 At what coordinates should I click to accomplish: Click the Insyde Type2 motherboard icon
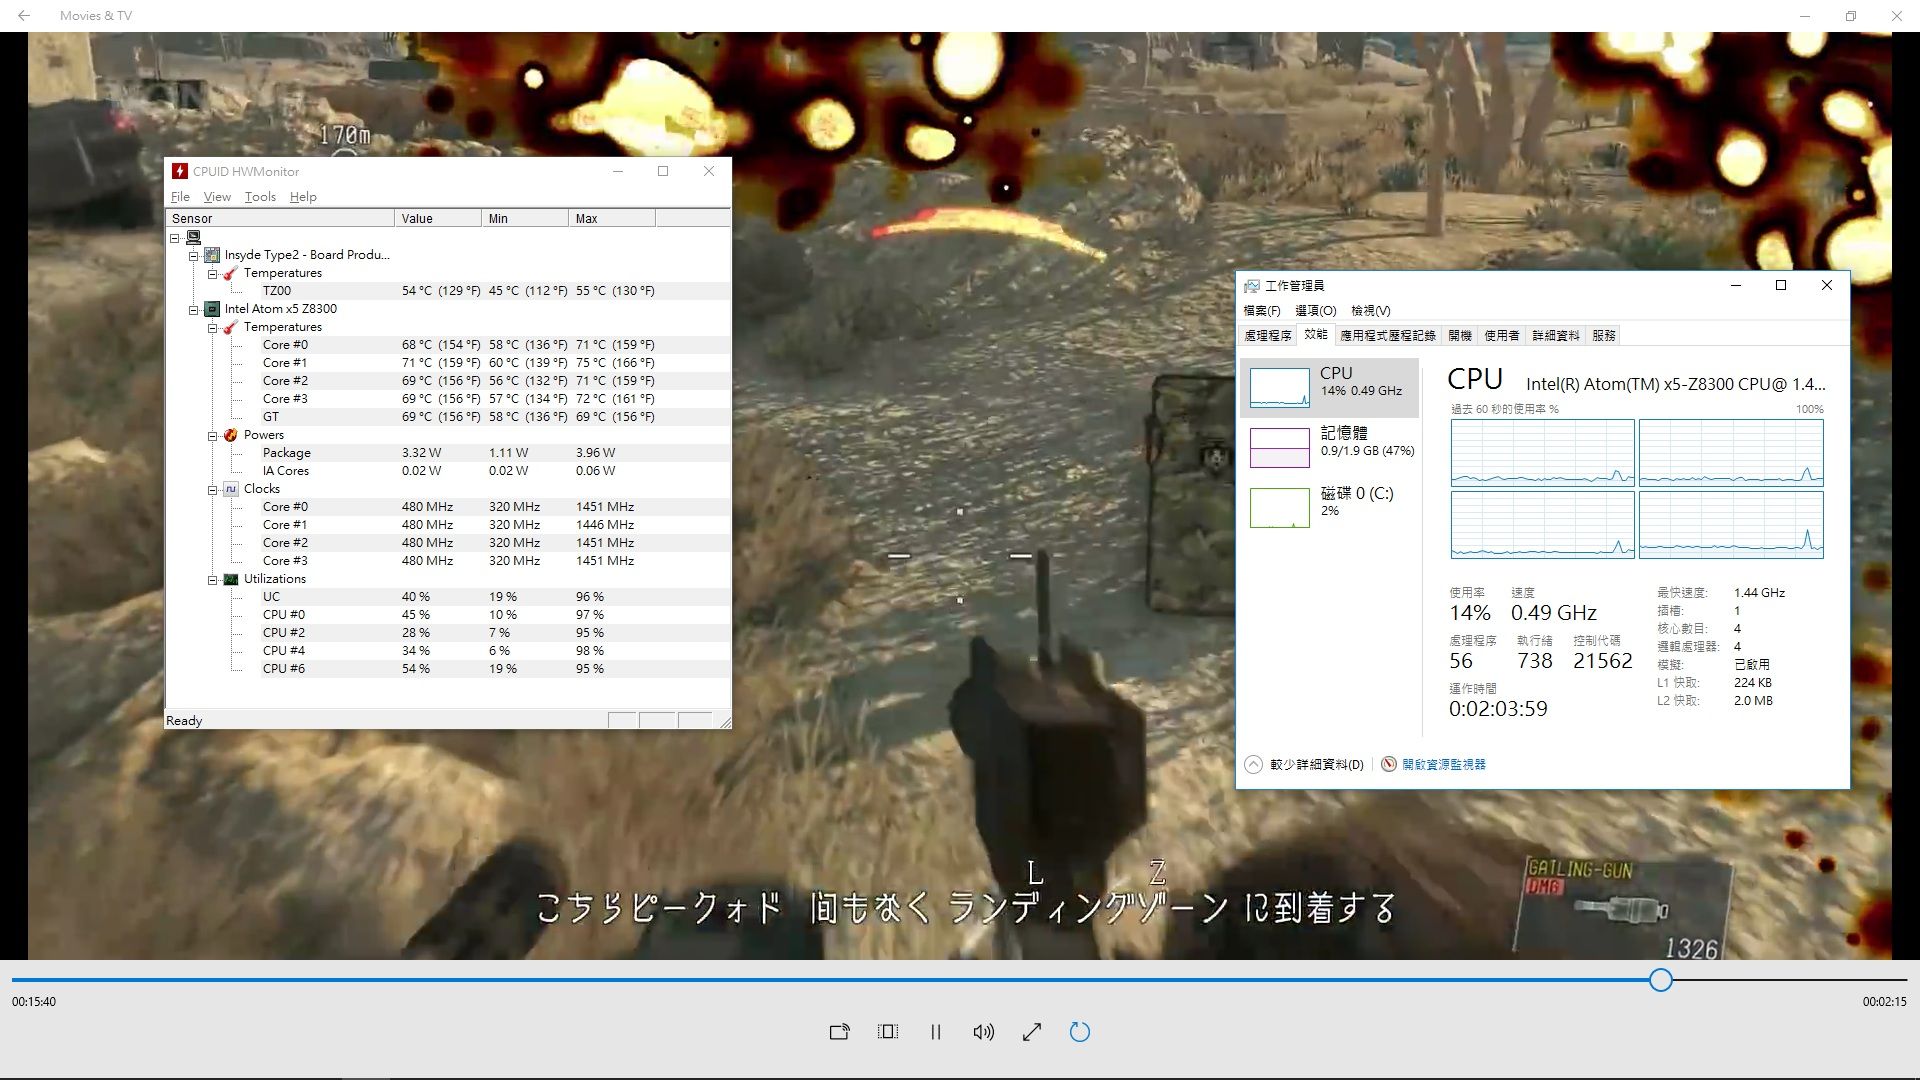pos(212,255)
